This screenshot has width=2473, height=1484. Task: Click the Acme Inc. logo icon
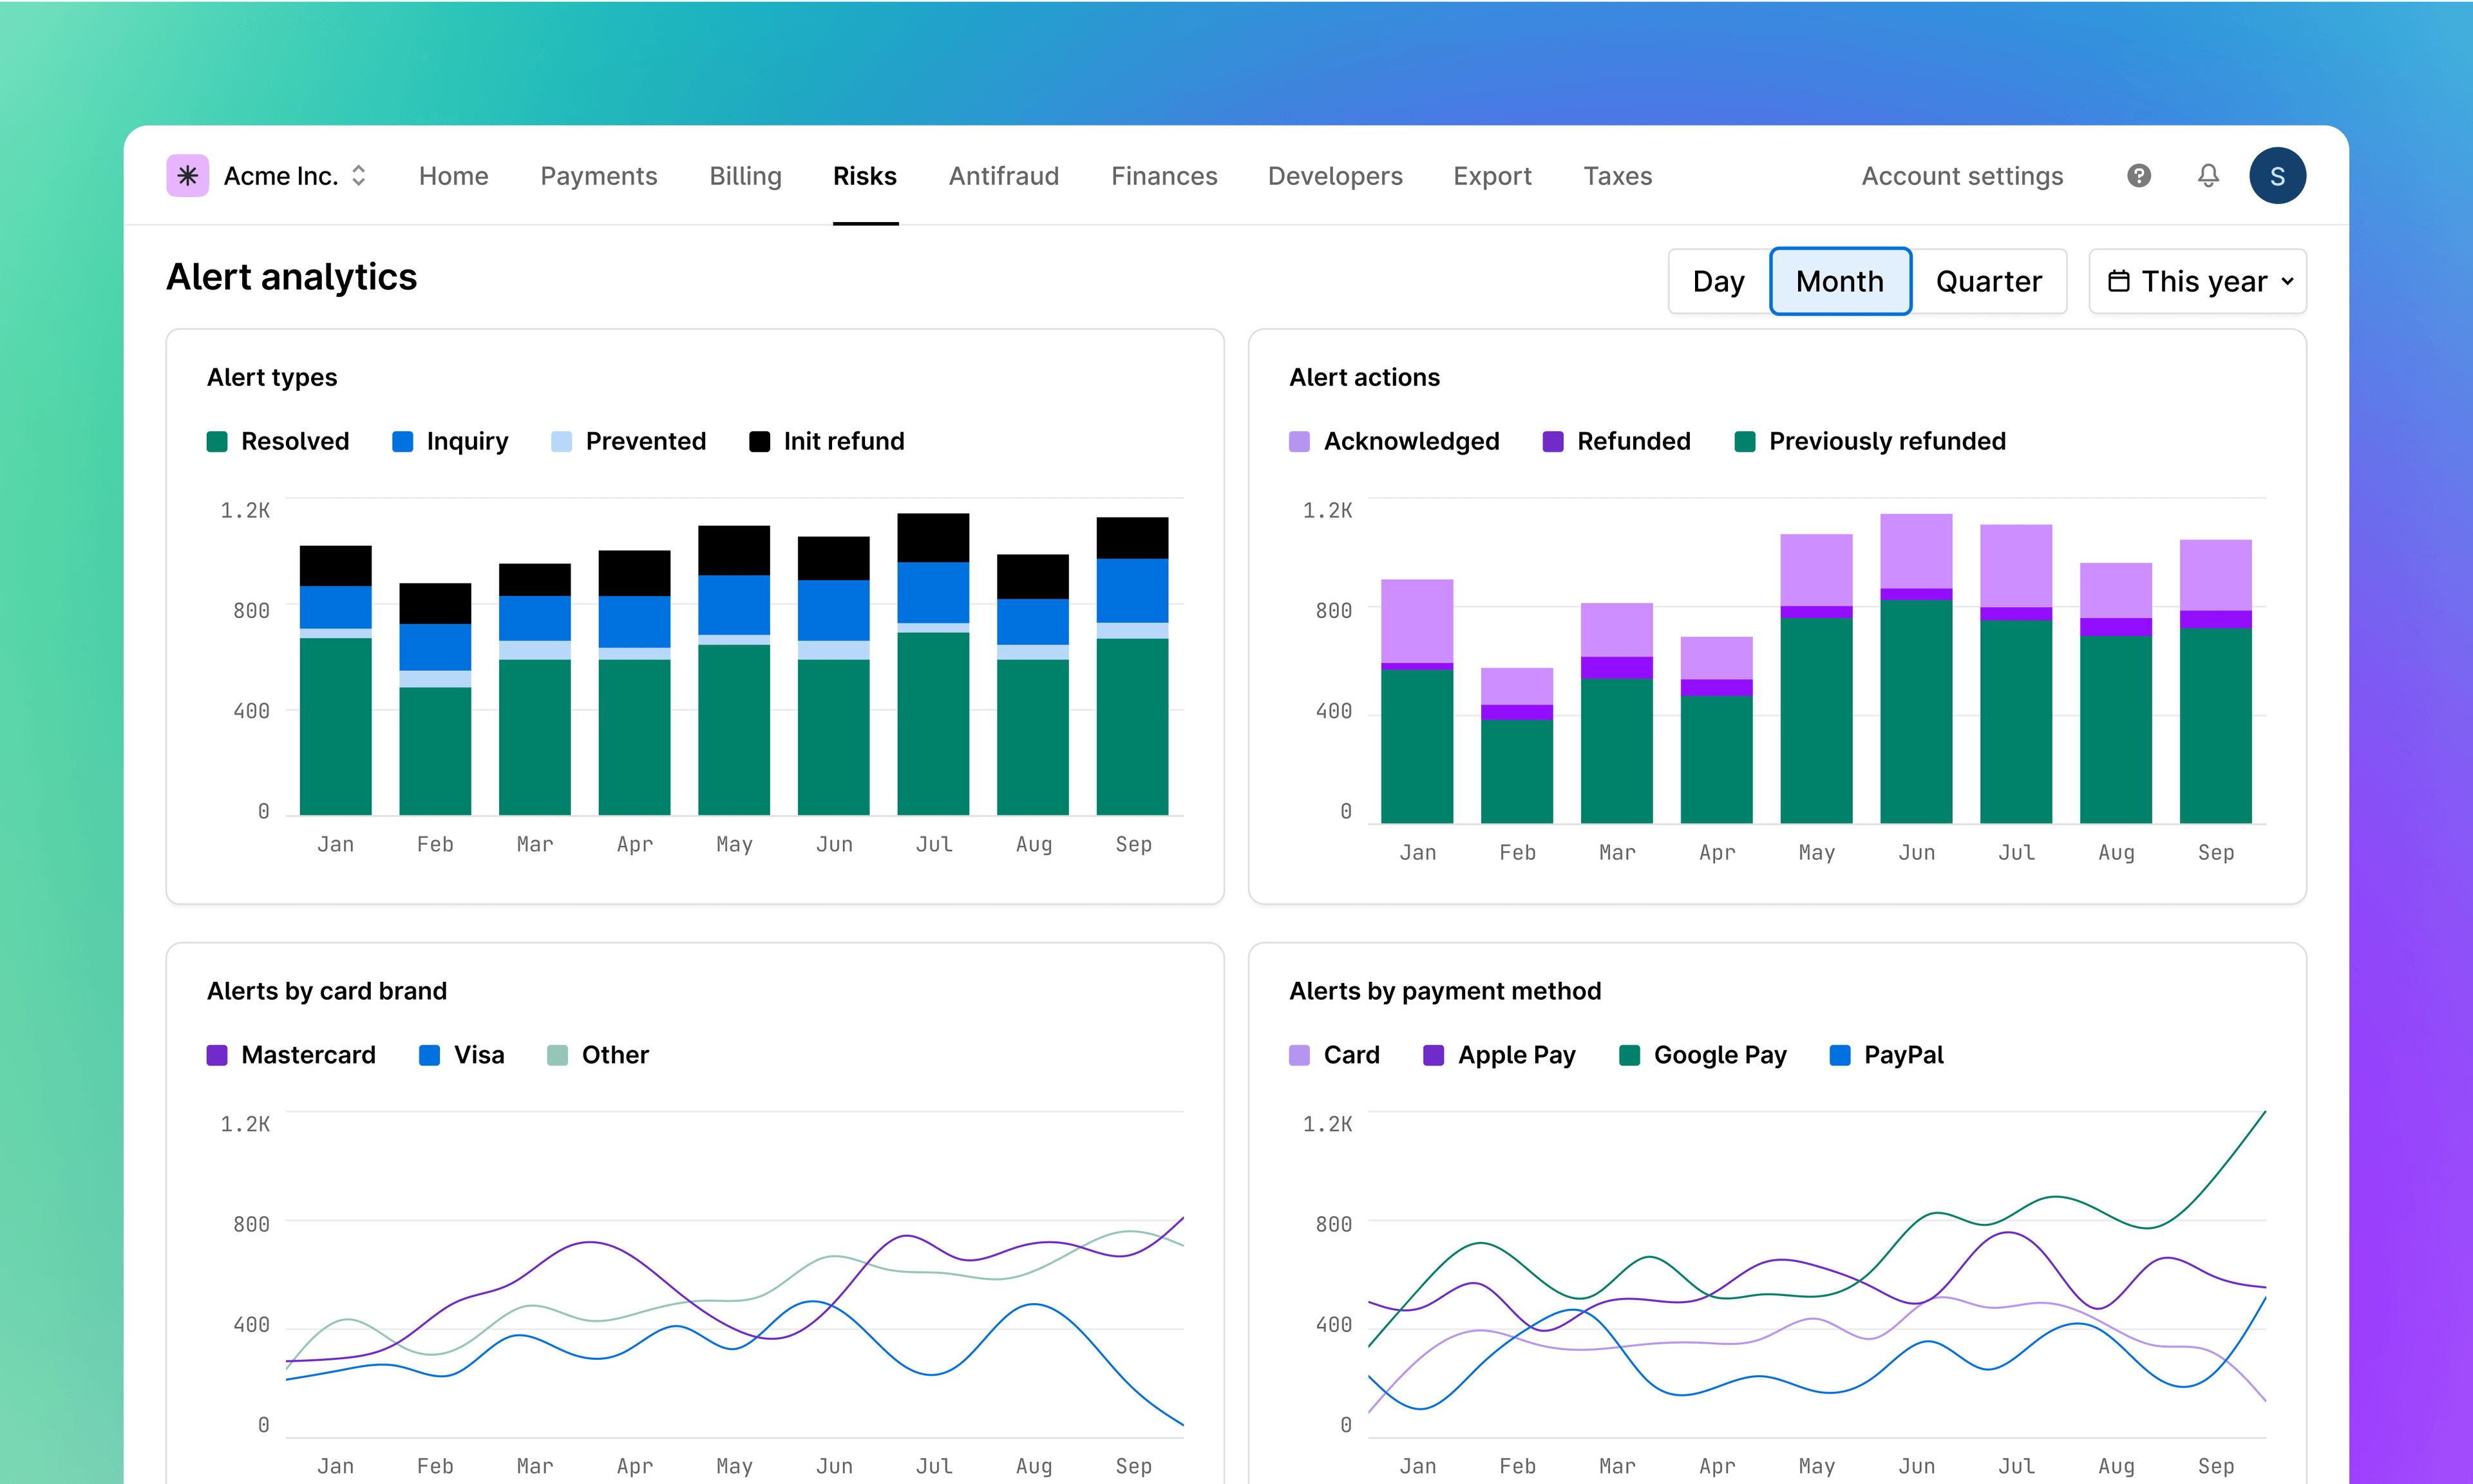(x=187, y=175)
